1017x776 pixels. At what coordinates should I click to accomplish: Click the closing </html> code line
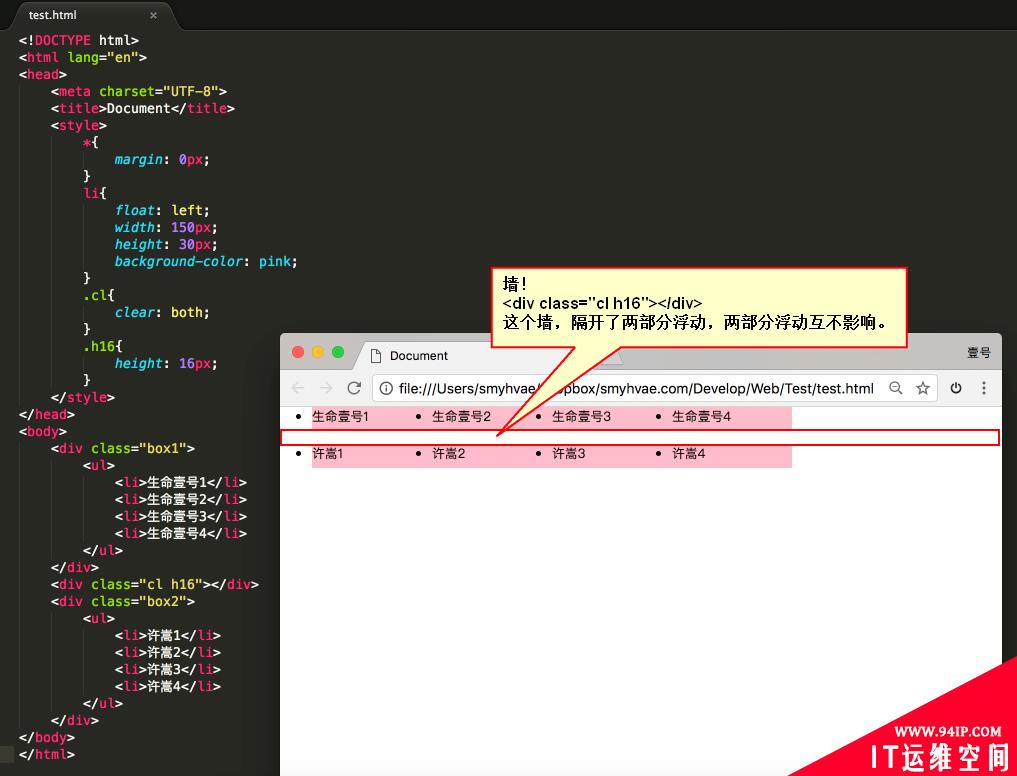coord(47,755)
